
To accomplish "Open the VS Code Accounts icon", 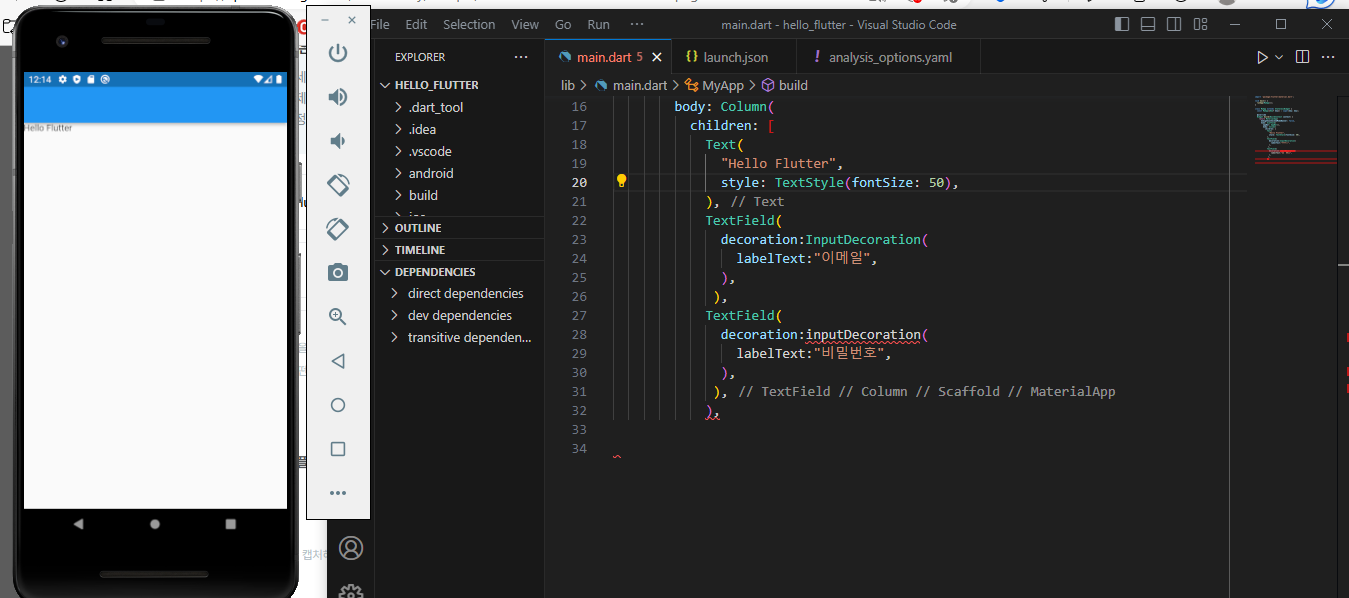I will tap(350, 548).
